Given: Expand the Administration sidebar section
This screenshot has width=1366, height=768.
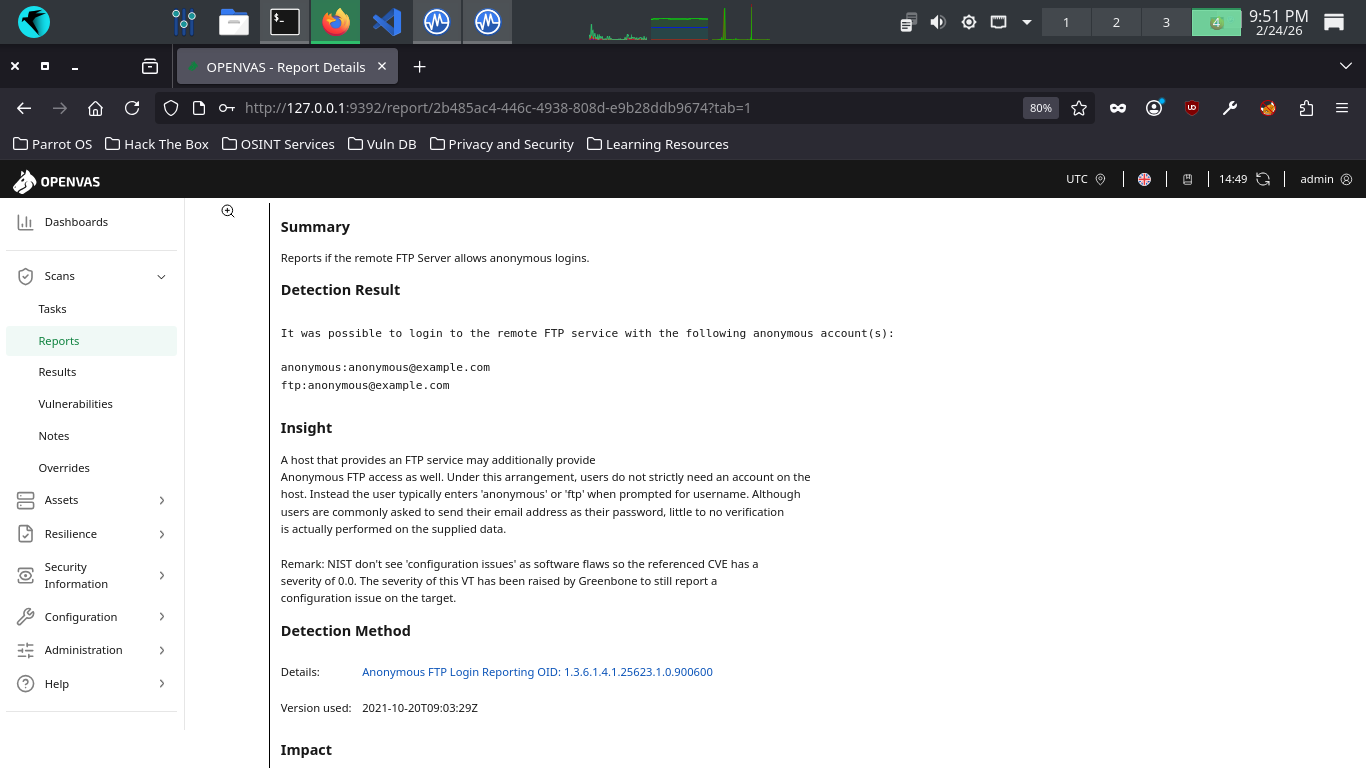Looking at the screenshot, I should pyautogui.click(x=161, y=650).
